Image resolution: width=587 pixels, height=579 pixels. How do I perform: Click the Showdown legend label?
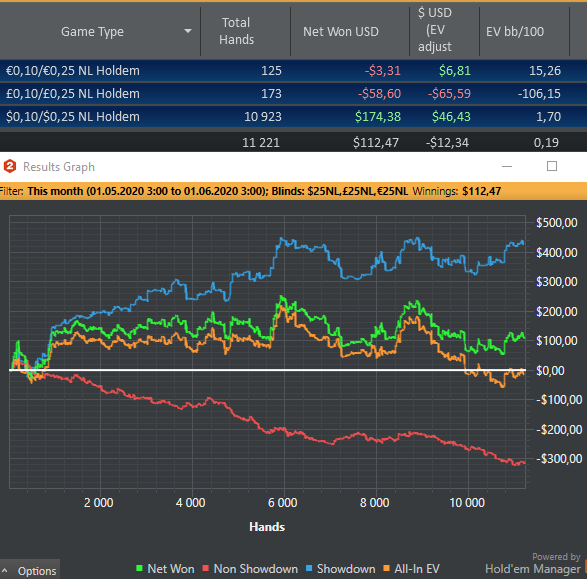click(x=346, y=569)
